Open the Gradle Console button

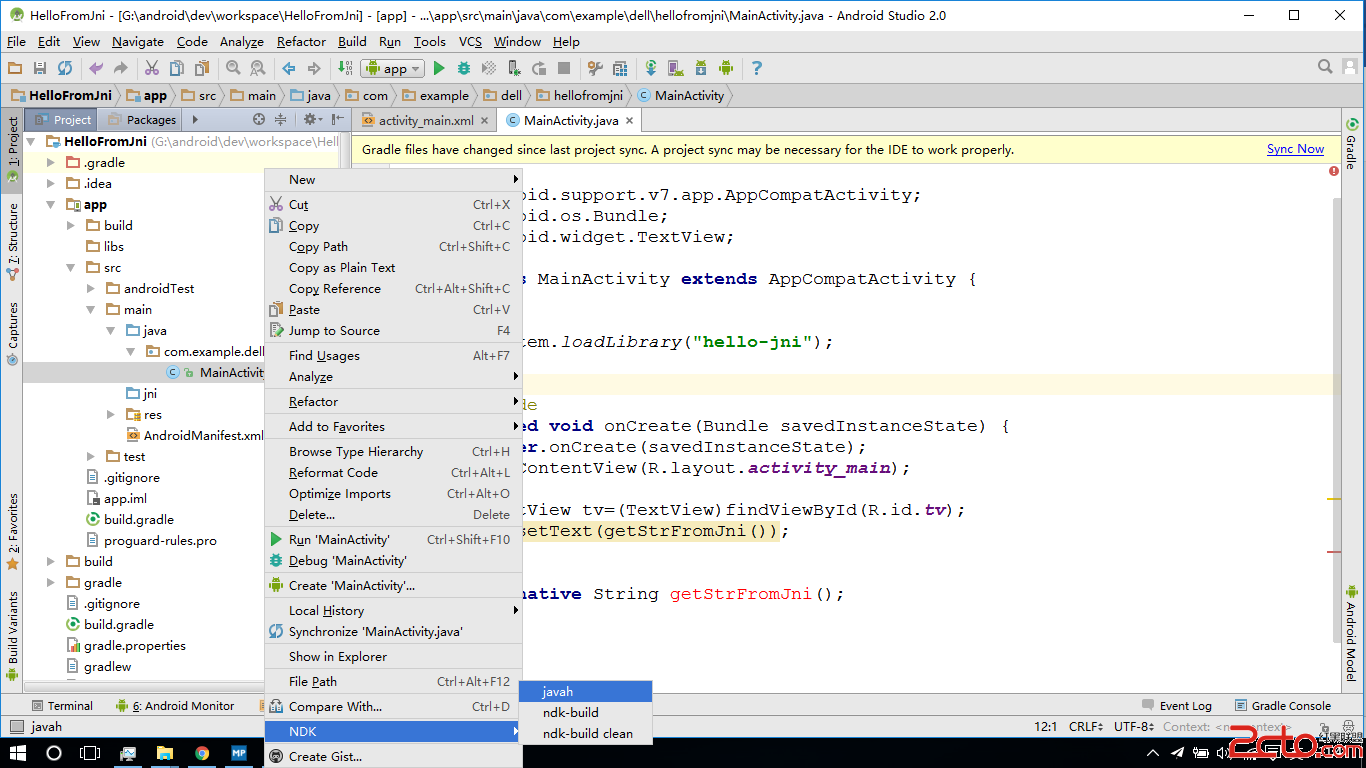[x=1283, y=705]
